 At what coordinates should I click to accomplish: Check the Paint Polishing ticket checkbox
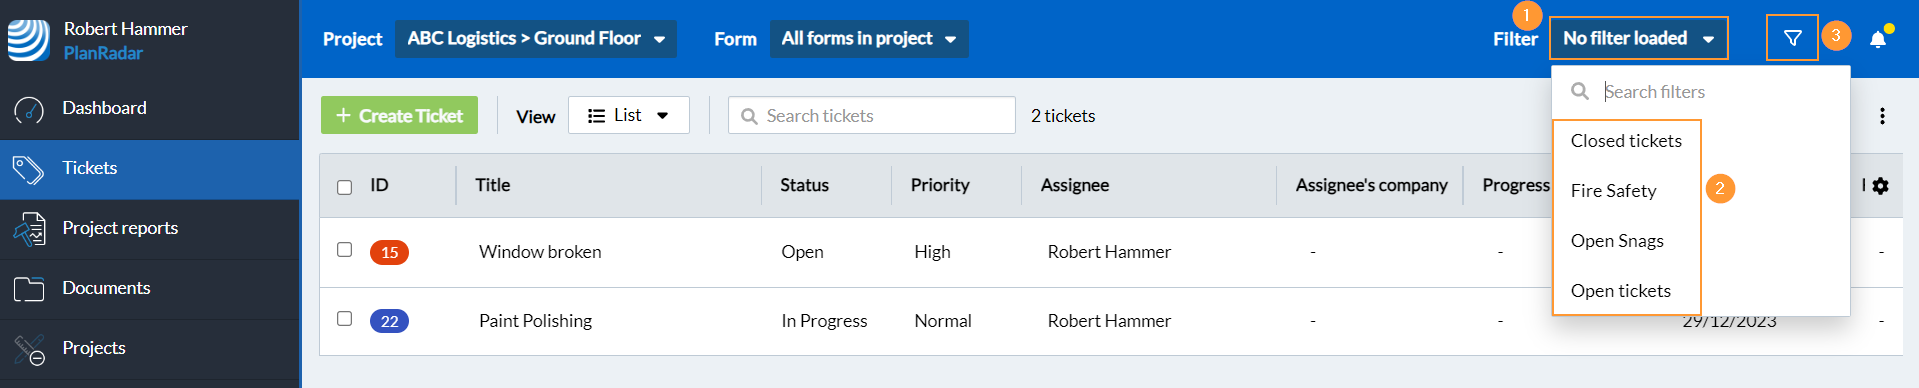345,319
